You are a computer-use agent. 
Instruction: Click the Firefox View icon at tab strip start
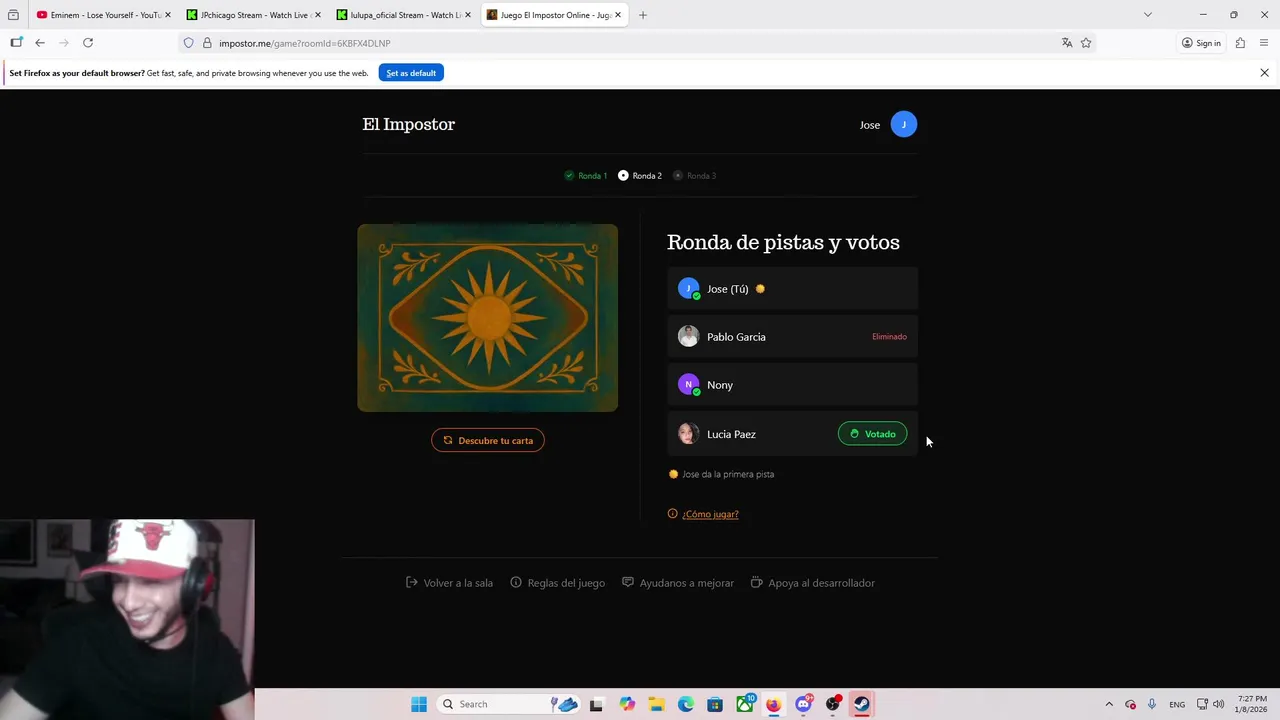pyautogui.click(x=13, y=15)
